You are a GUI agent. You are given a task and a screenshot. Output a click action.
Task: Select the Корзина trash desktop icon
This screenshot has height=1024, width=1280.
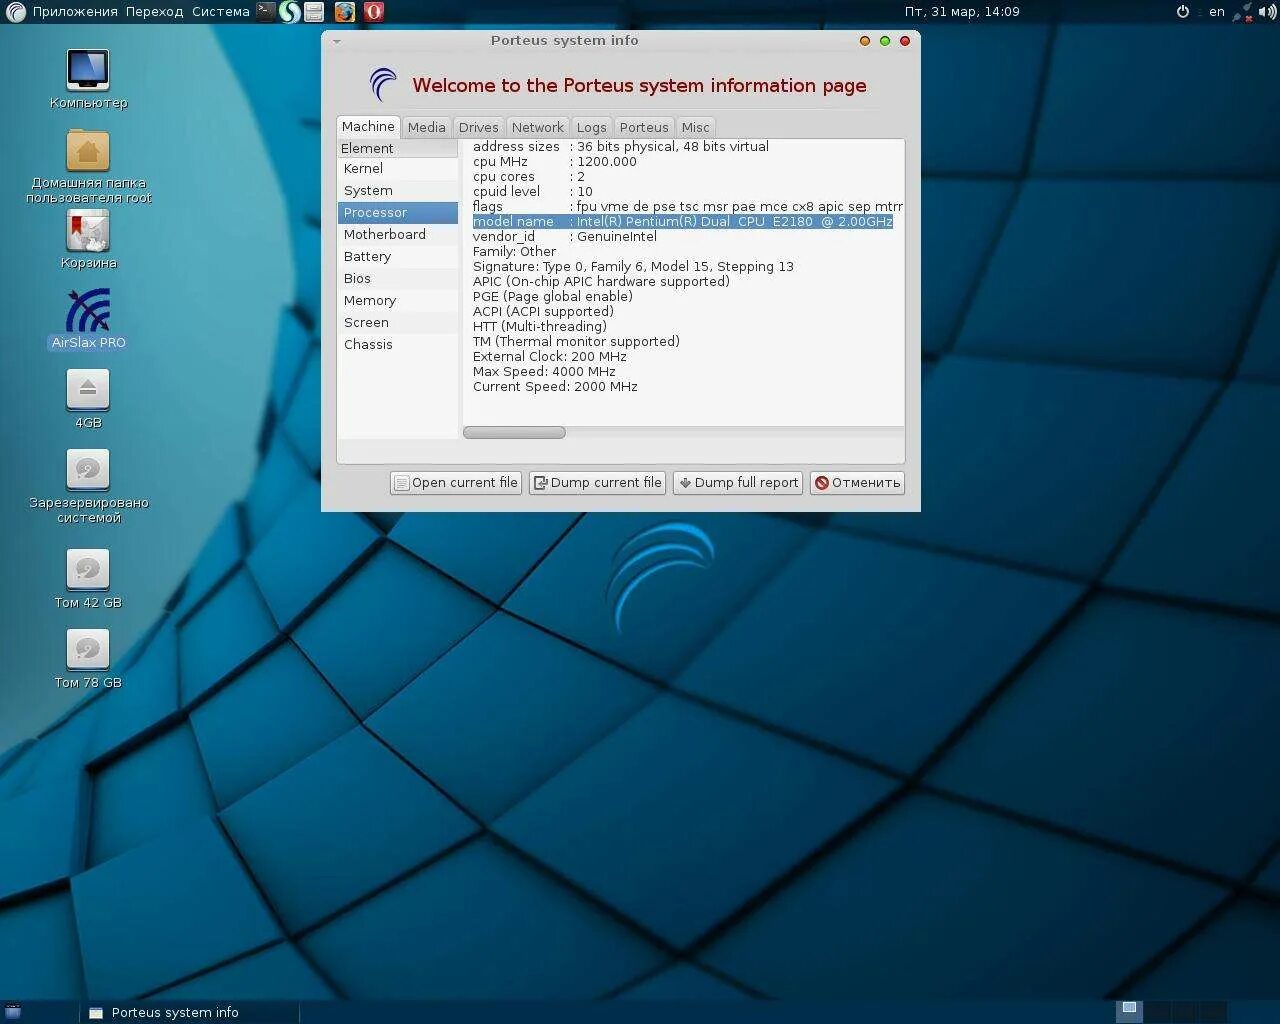click(x=88, y=240)
